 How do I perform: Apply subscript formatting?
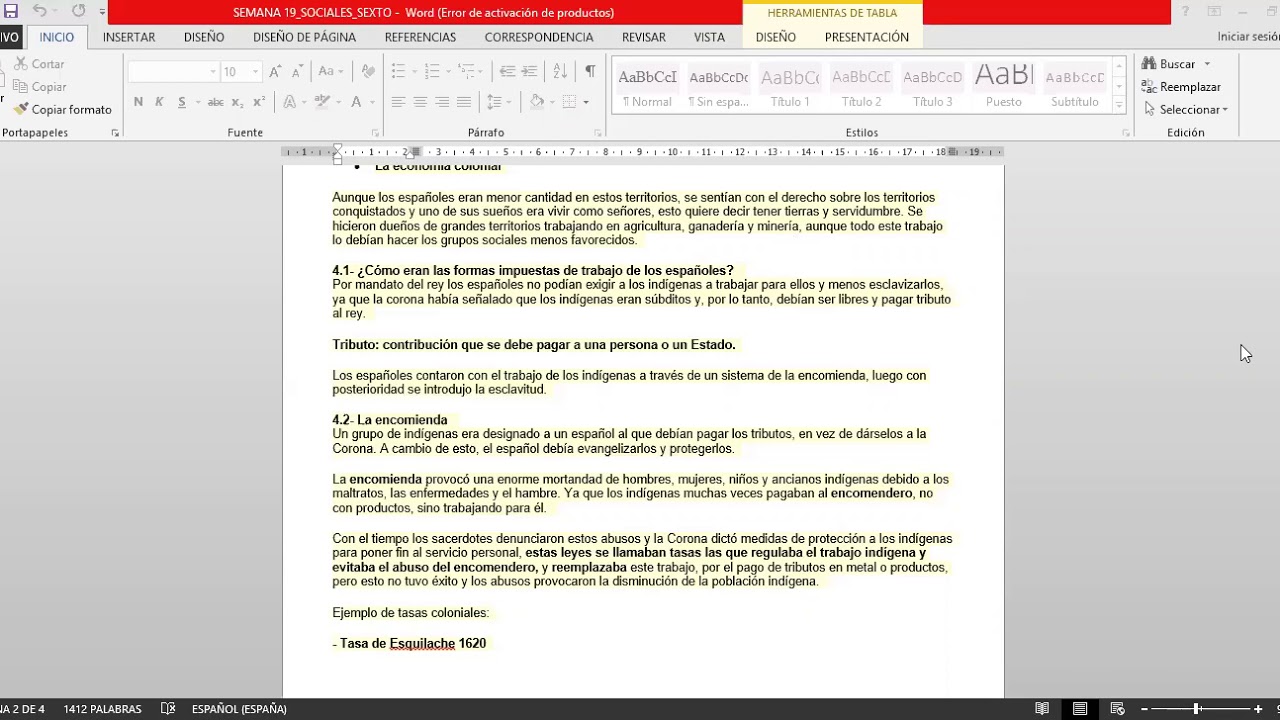point(237,102)
